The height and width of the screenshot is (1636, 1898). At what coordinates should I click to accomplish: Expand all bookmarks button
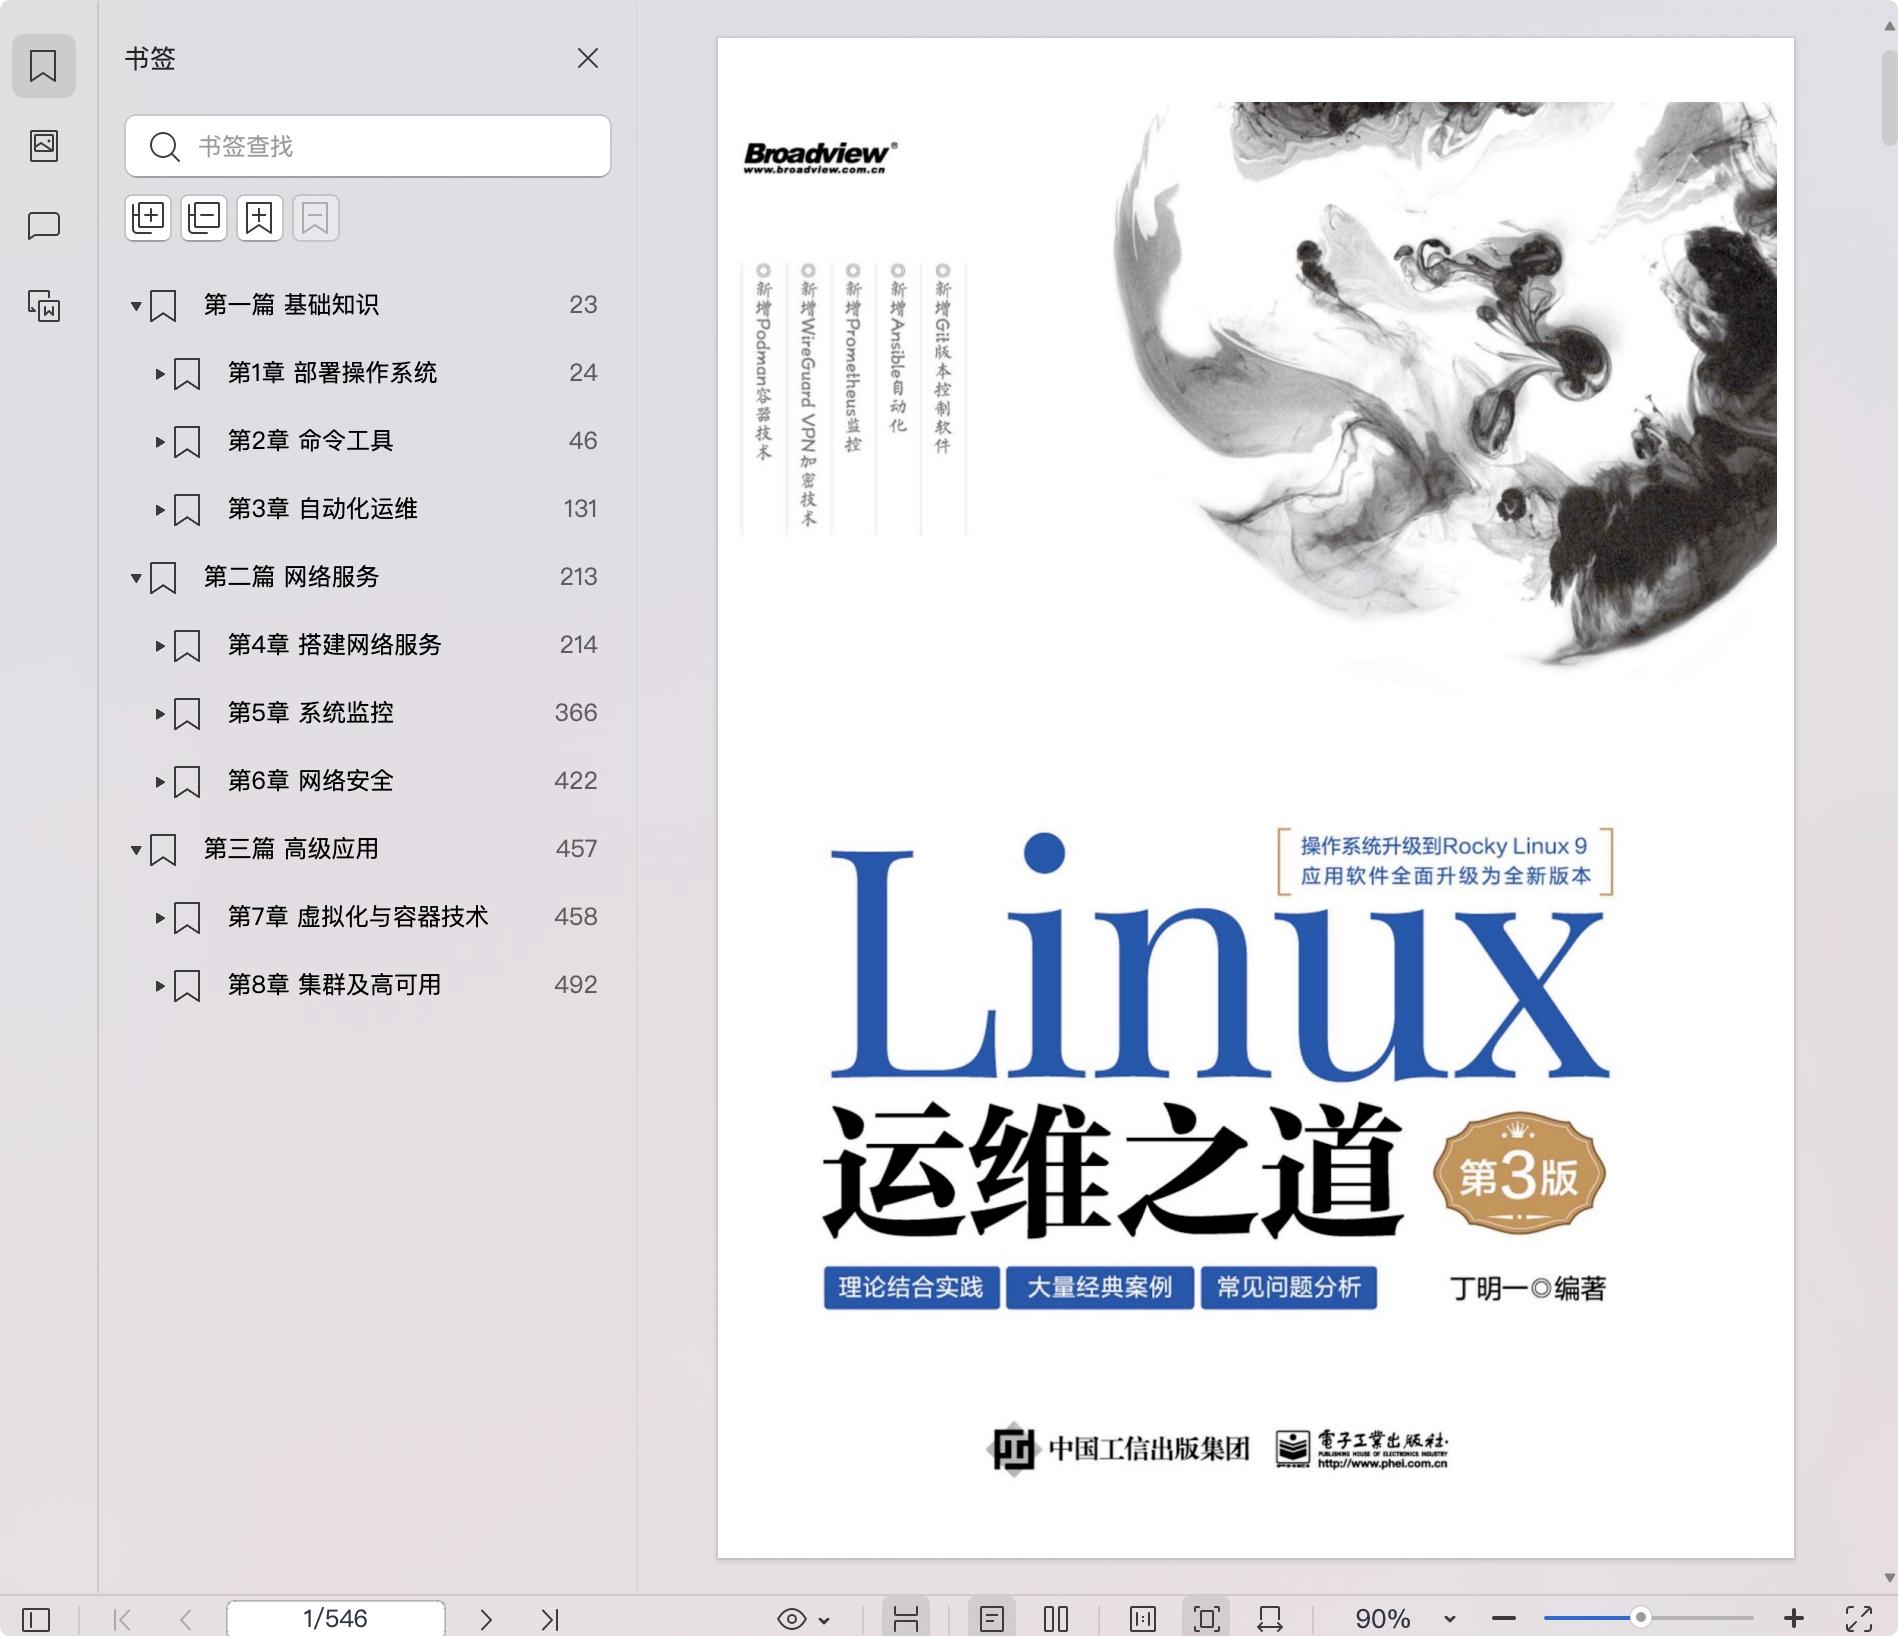point(148,218)
